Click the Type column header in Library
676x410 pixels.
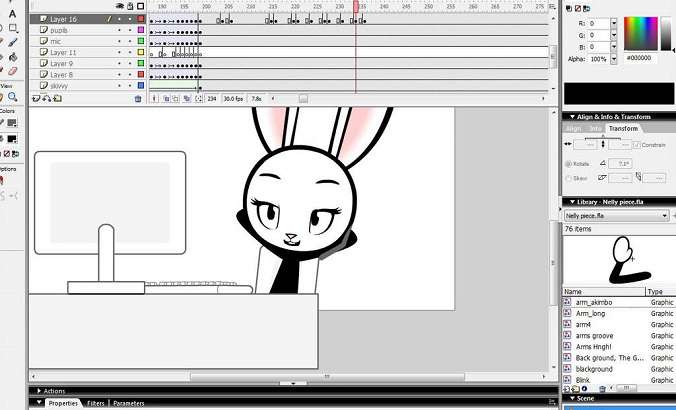pos(661,291)
